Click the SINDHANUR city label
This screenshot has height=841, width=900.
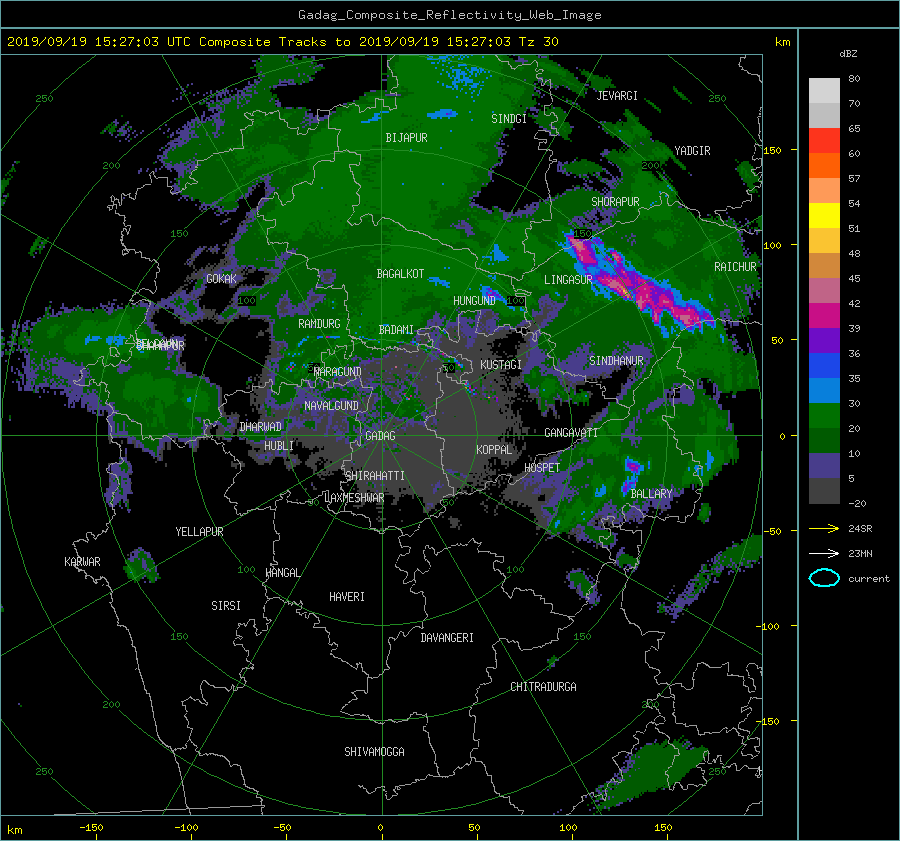click(616, 361)
